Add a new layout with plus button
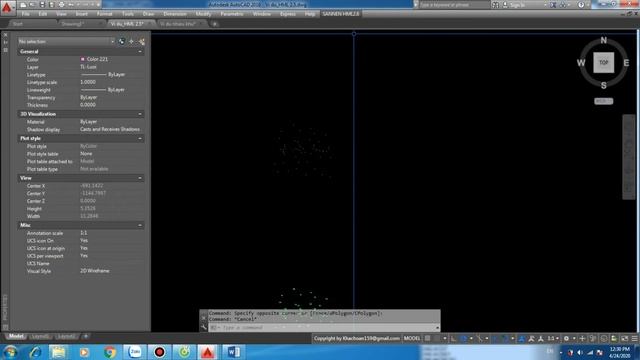 pos(86,336)
